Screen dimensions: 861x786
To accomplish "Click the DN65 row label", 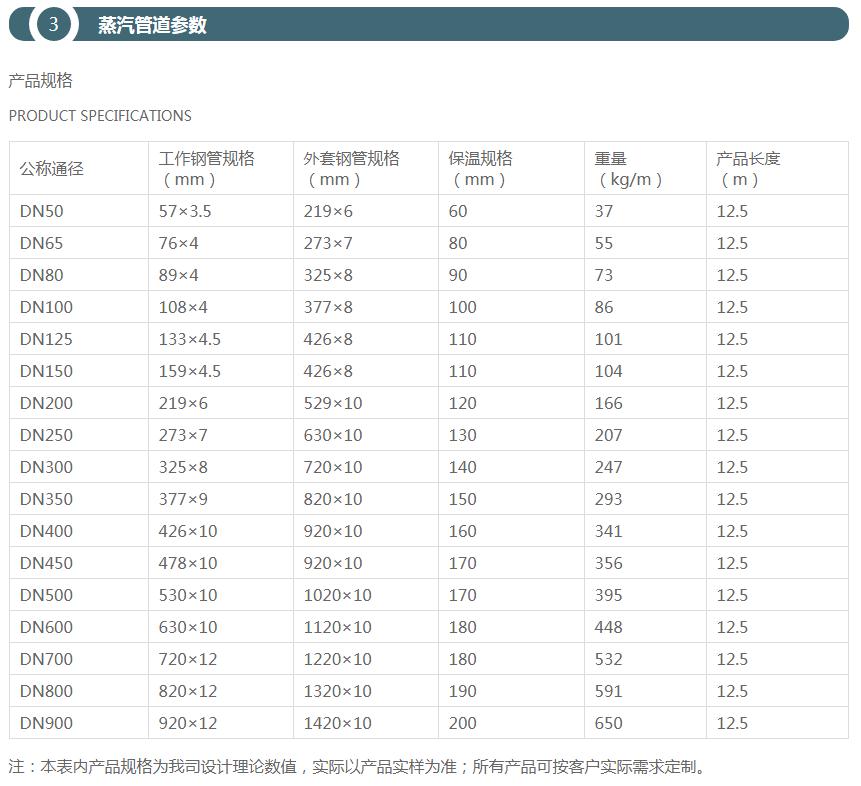I will coord(42,243).
